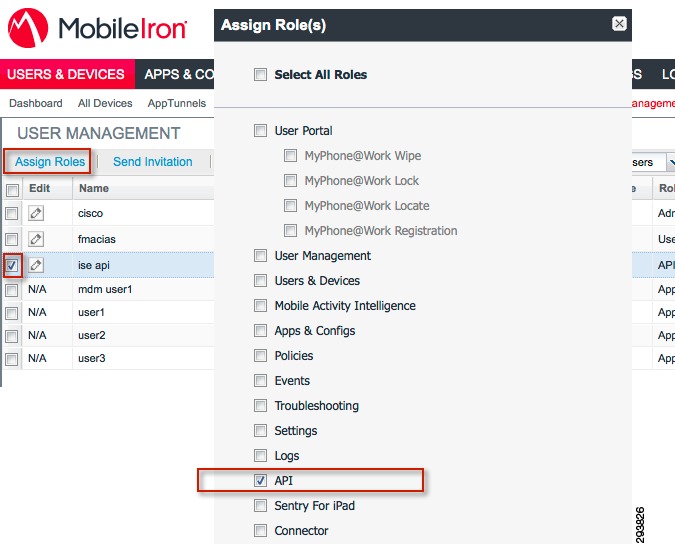Check MyPhone@Work Lock option
Screen dimensions: 675x544
click(291, 180)
